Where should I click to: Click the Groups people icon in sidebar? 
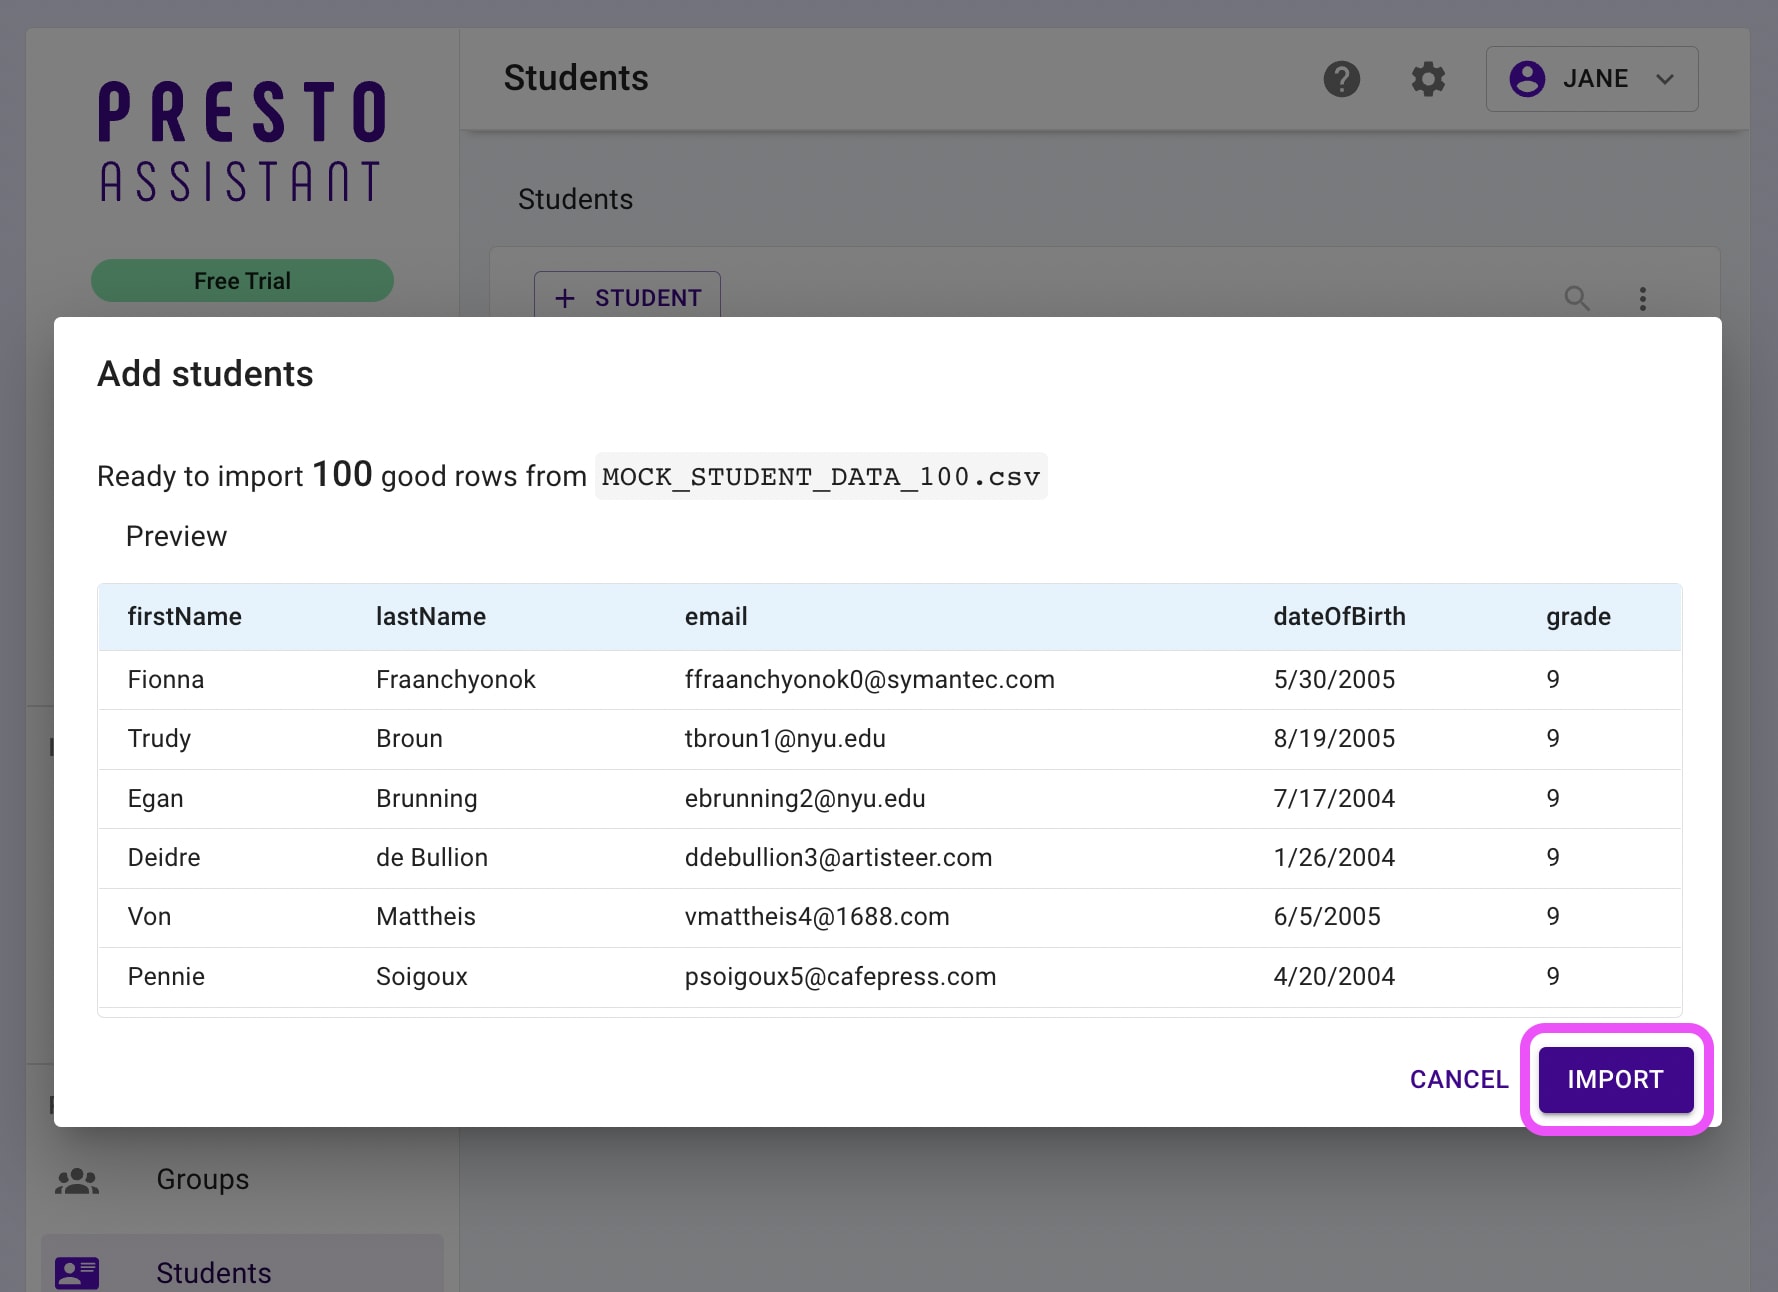click(77, 1180)
